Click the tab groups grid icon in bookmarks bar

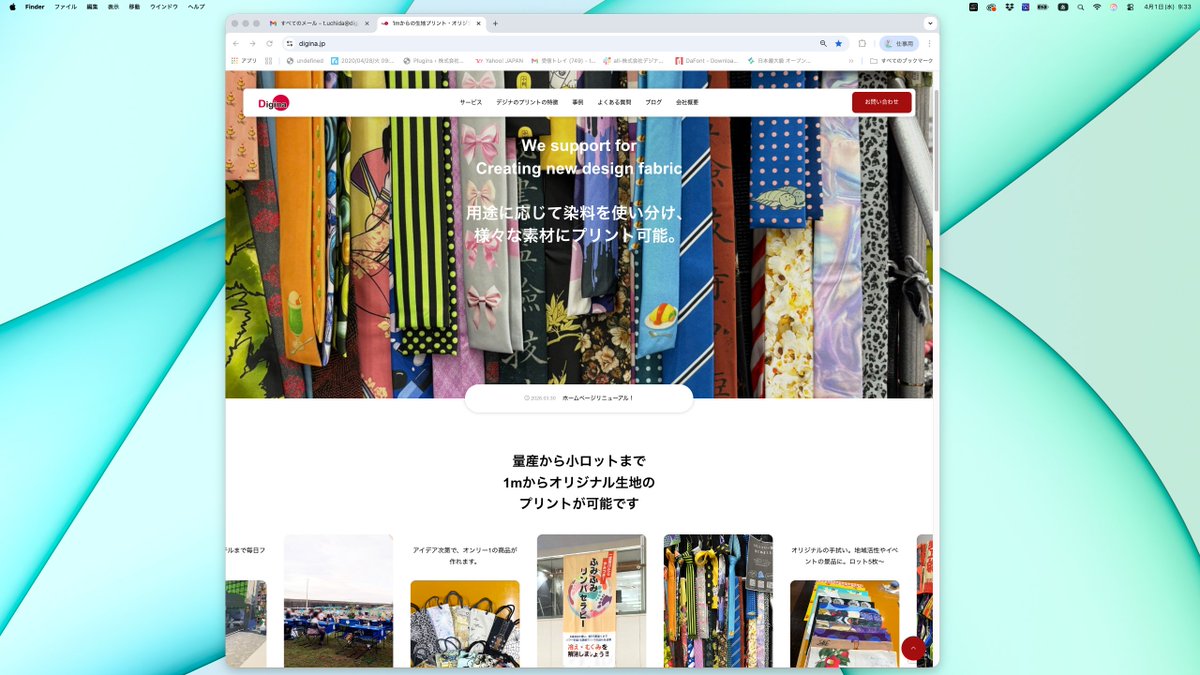tap(268, 60)
